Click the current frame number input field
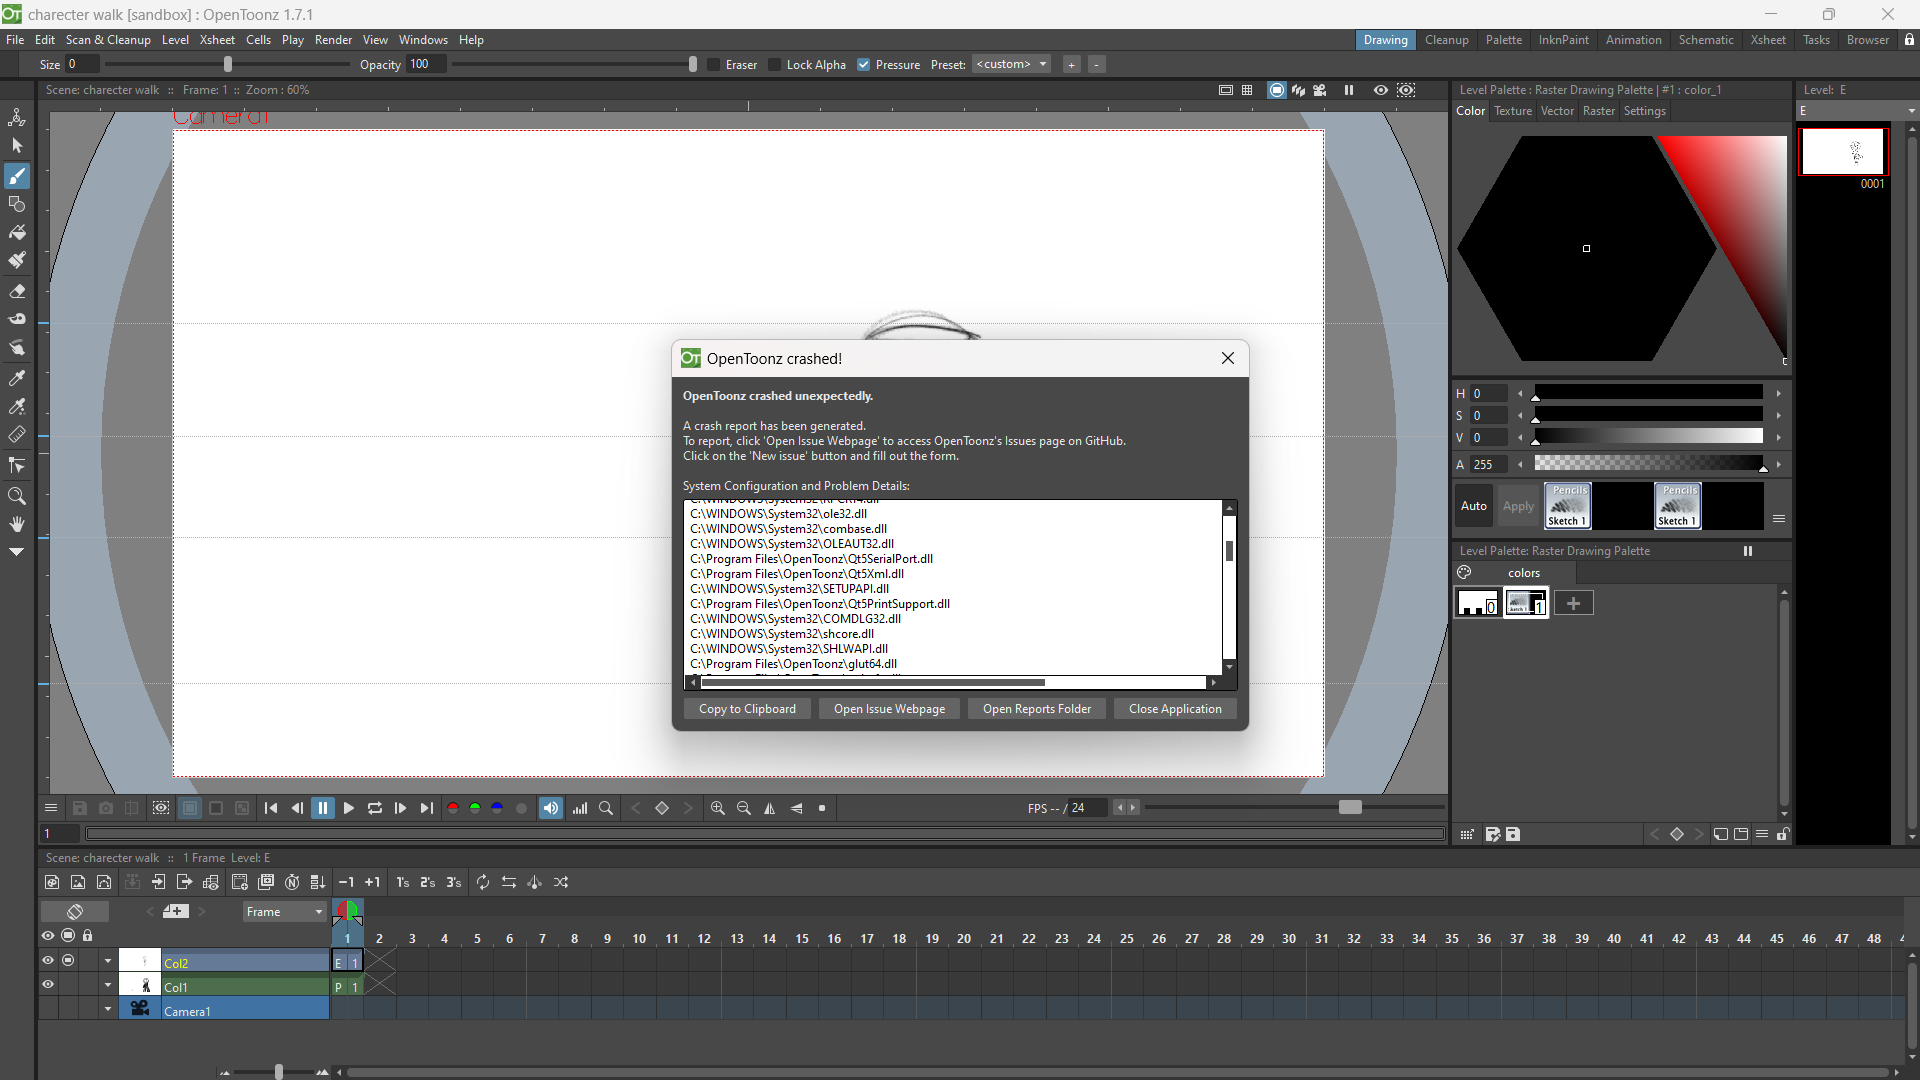The height and width of the screenshot is (1080, 1920). pyautogui.click(x=58, y=833)
